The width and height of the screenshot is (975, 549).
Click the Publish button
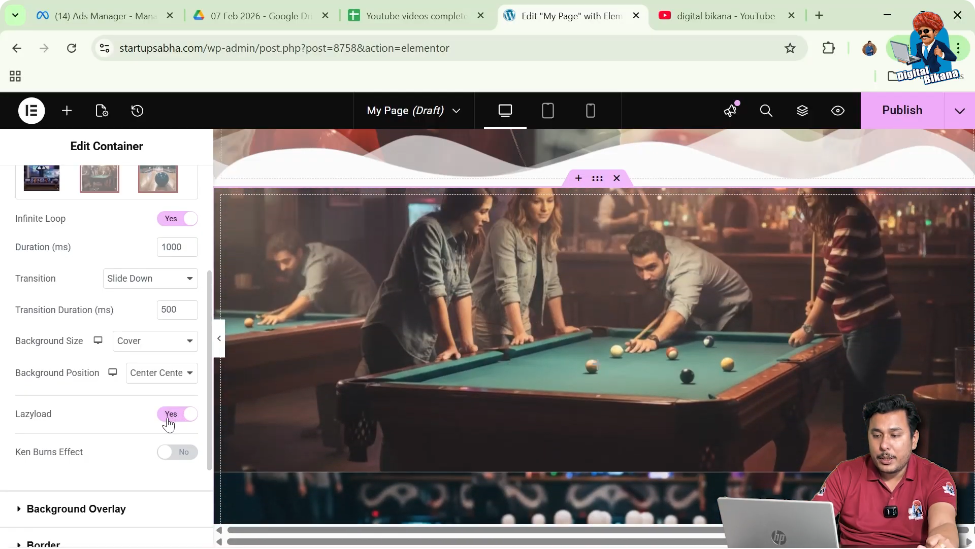(x=901, y=111)
